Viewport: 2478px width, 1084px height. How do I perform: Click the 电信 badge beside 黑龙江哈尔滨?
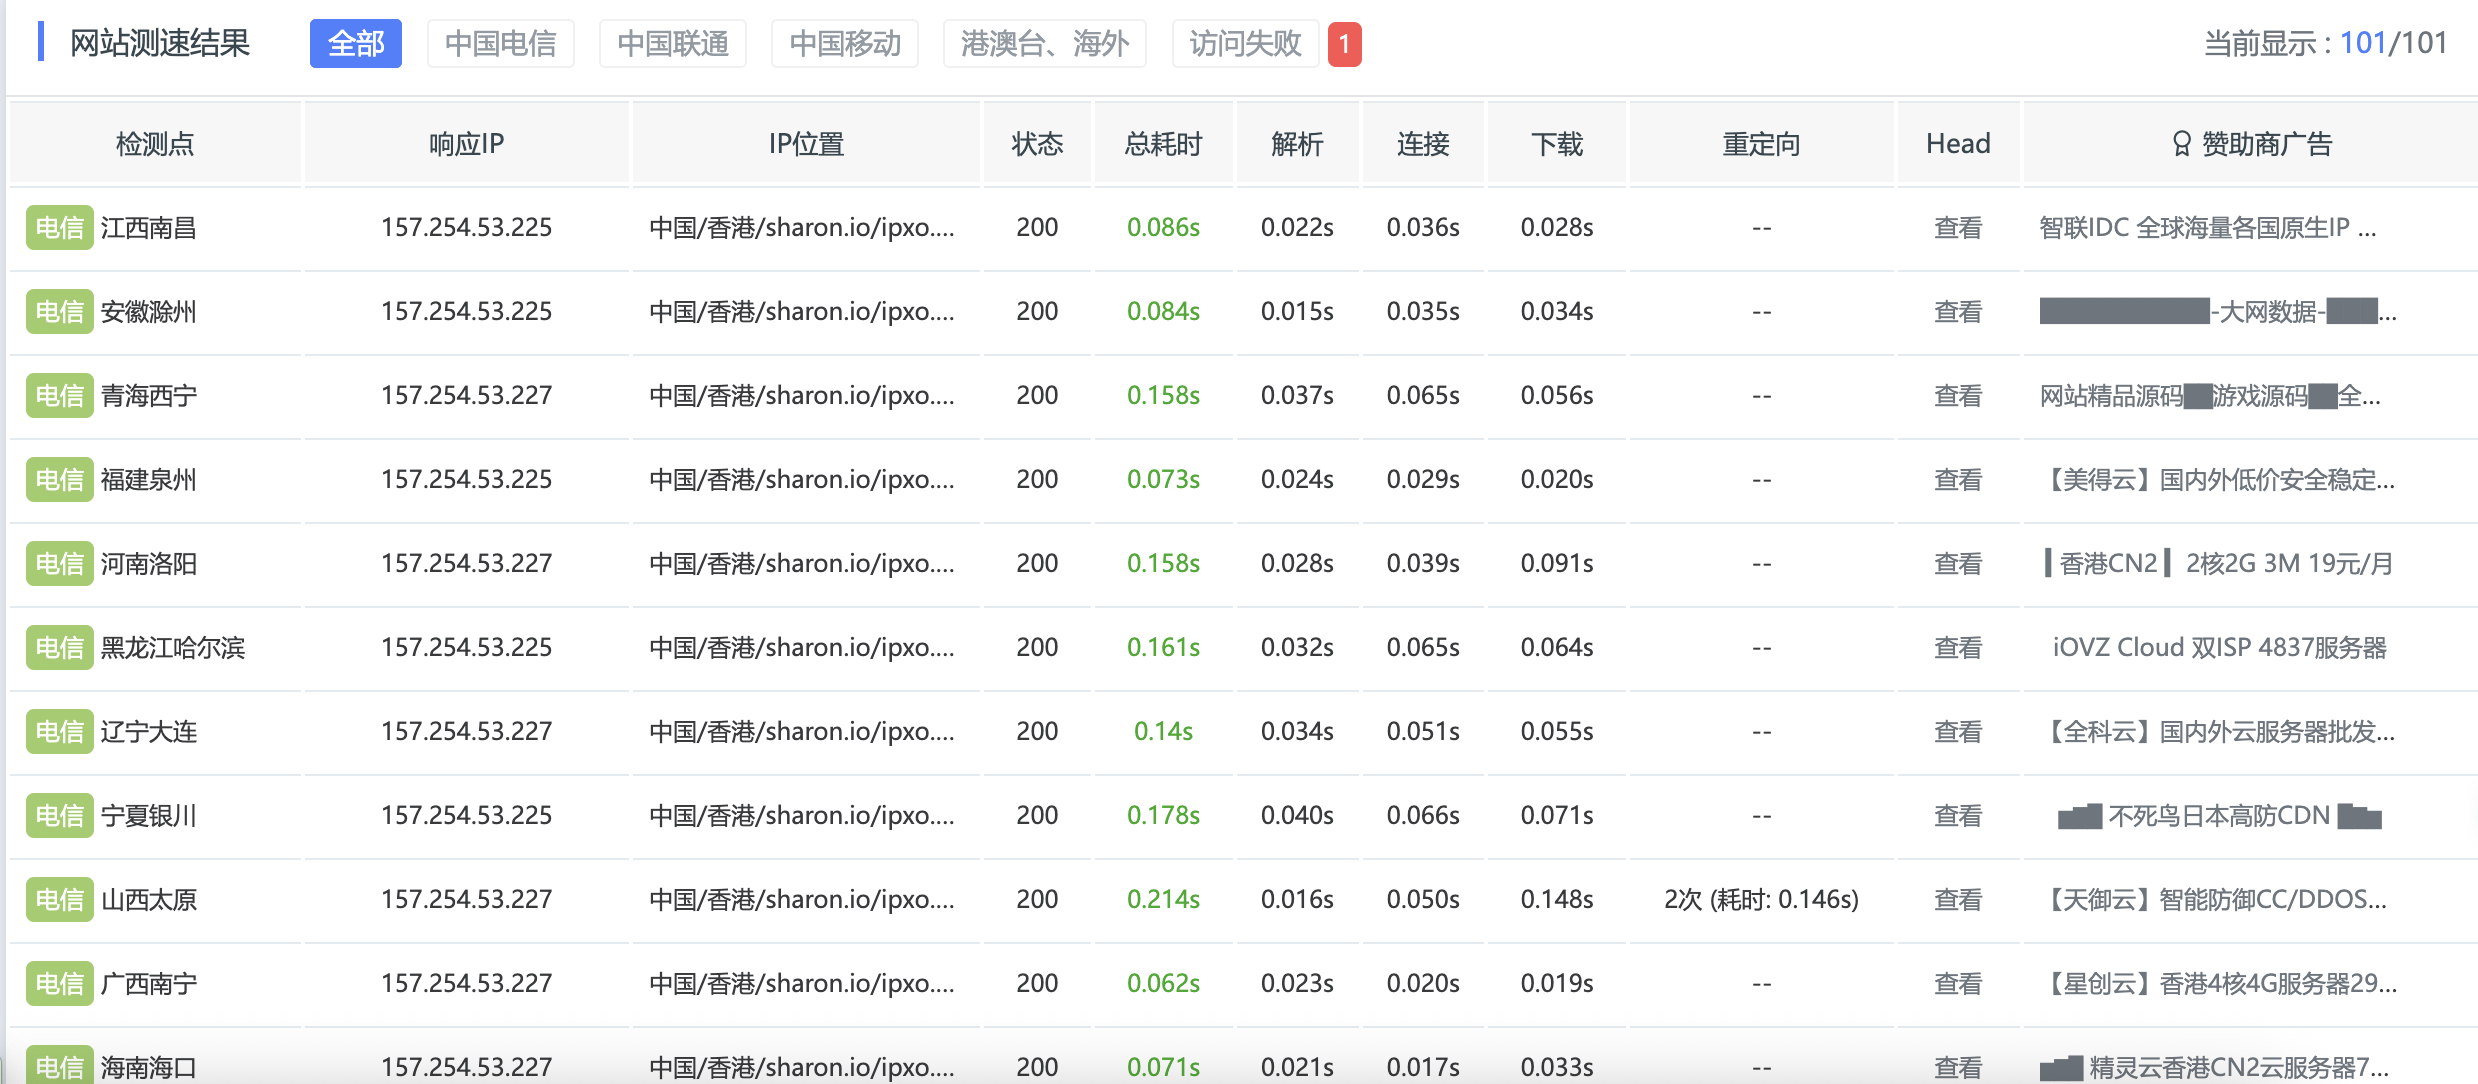click(59, 648)
